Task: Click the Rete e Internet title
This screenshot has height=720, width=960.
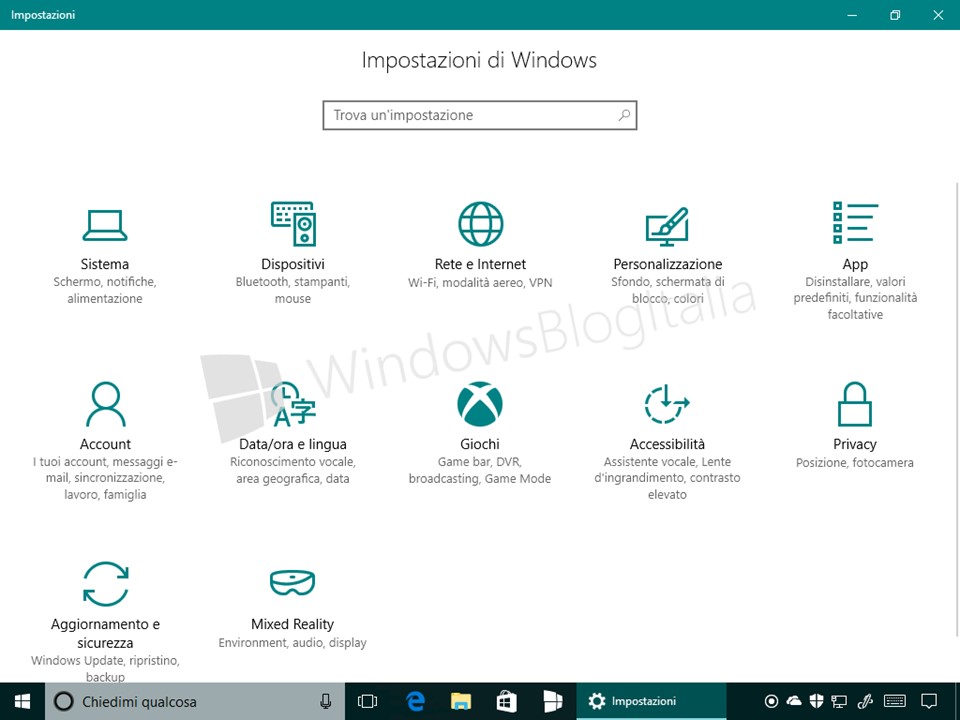Action: coord(480,264)
